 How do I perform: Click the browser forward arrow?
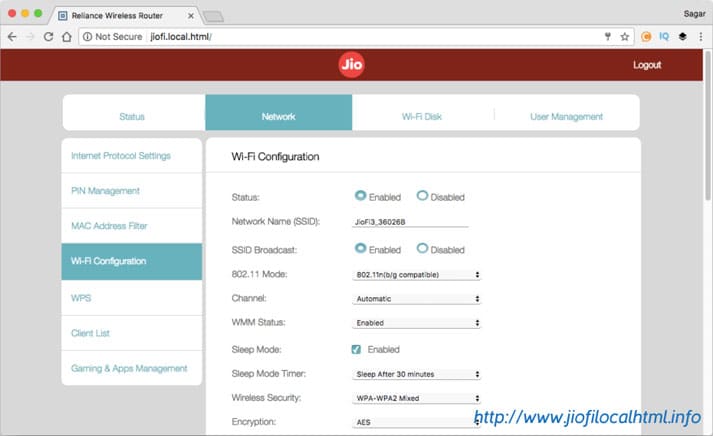[x=30, y=37]
